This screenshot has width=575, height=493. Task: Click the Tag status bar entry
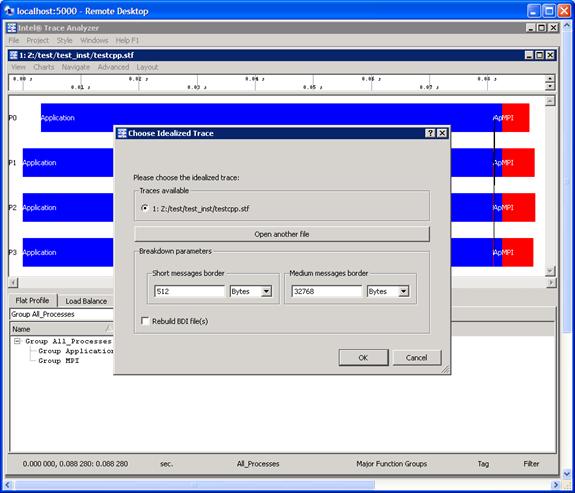483,464
